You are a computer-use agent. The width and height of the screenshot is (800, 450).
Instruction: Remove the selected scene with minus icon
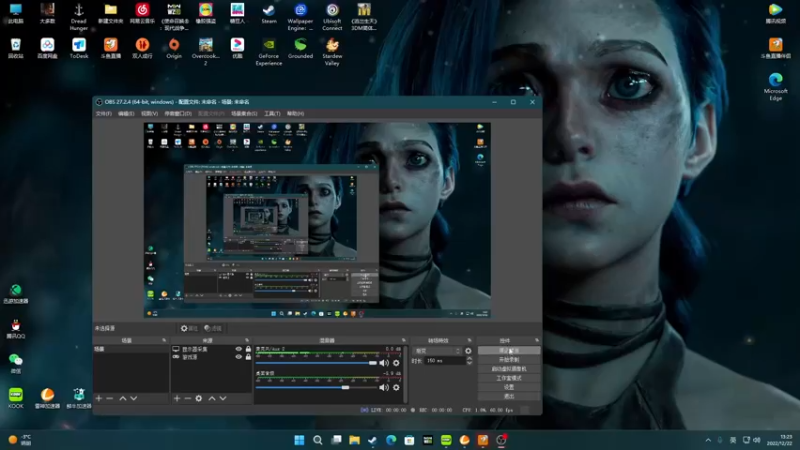click(x=110, y=398)
